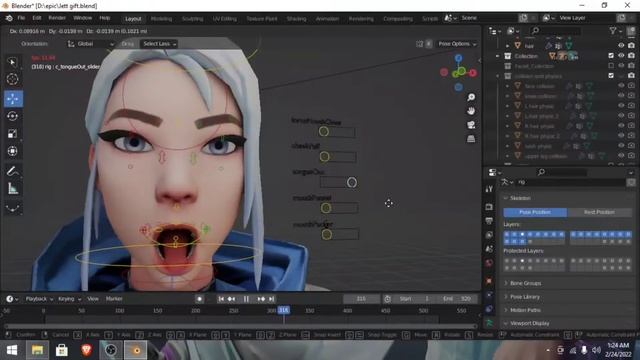The image size is (640, 360).
Task: Select the Annotate pencil tool
Action: [x=13, y=171]
